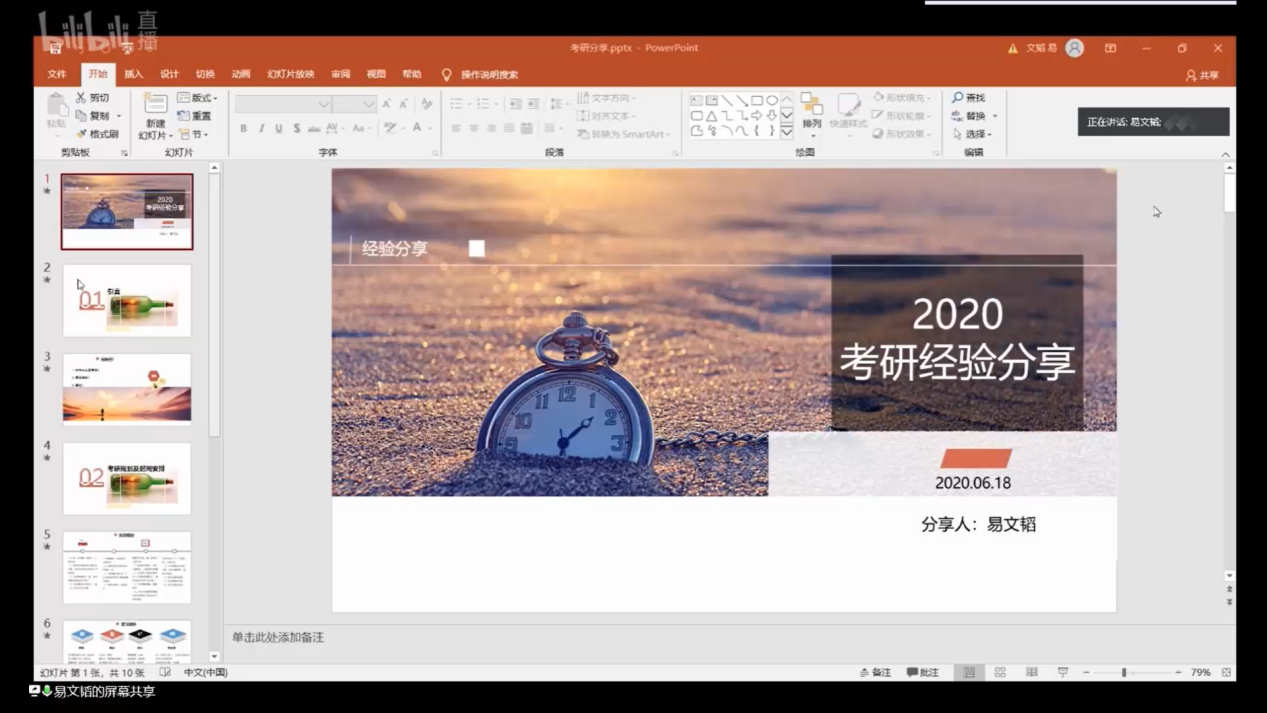
Task: Toggle the 备注 notes pane
Action: tap(875, 673)
